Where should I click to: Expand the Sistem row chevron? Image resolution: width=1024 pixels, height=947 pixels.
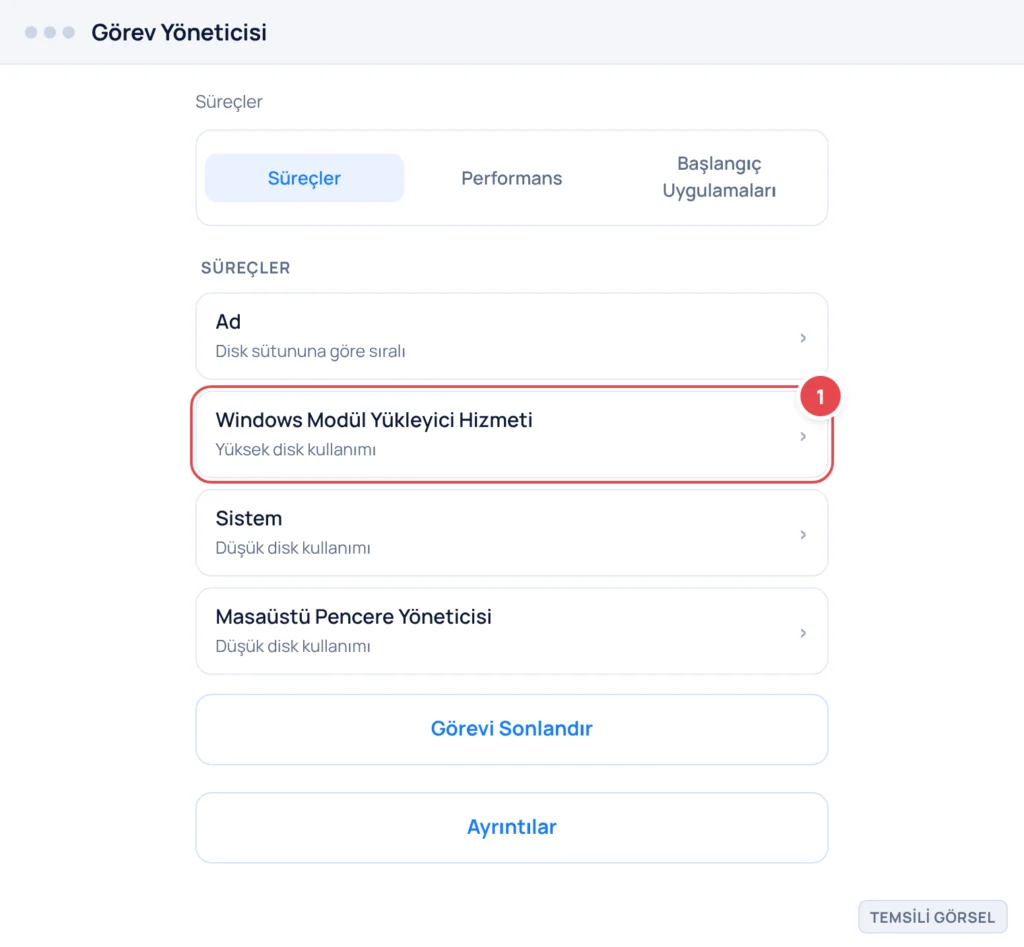(x=803, y=534)
